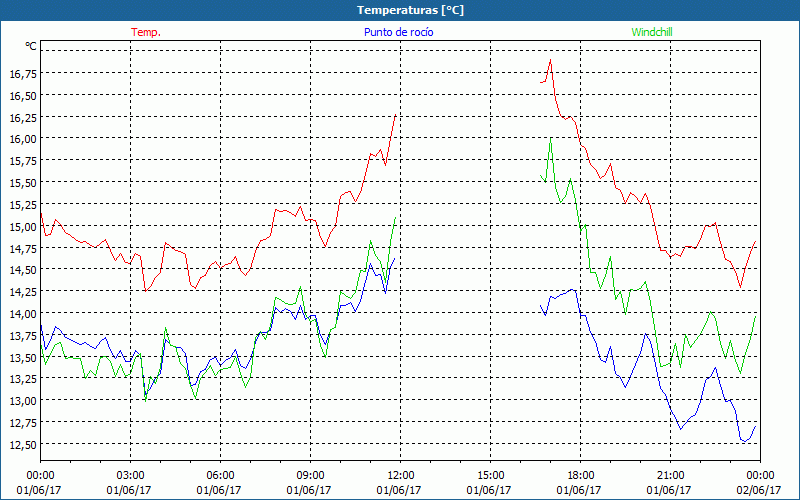The width and height of the screenshot is (800, 500).
Task: Click the blue dew point minimum before midnight
Action: [x=745, y=441]
